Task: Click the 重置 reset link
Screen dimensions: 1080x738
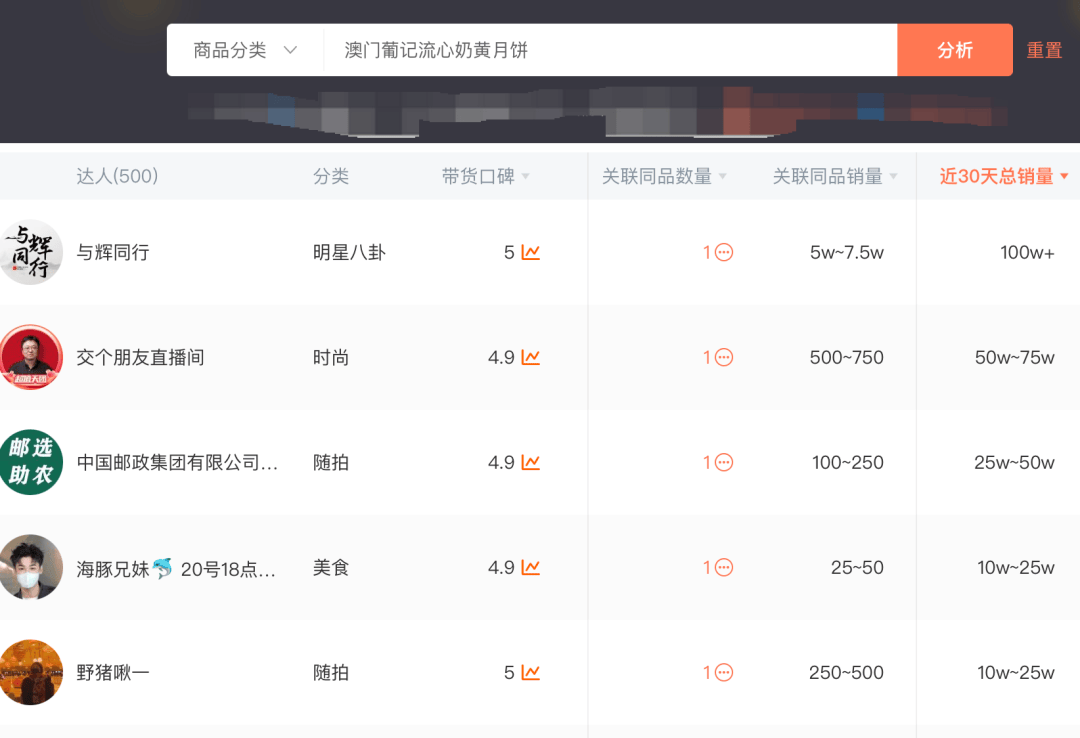Action: [1044, 49]
